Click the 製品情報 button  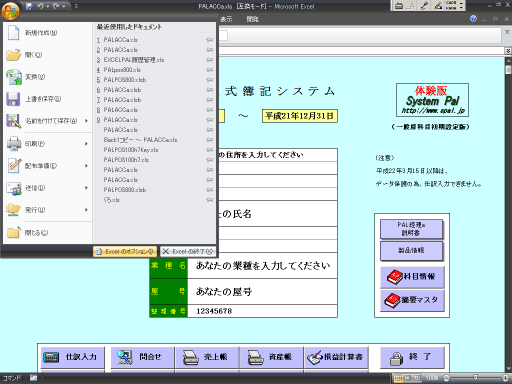[x=411, y=251]
